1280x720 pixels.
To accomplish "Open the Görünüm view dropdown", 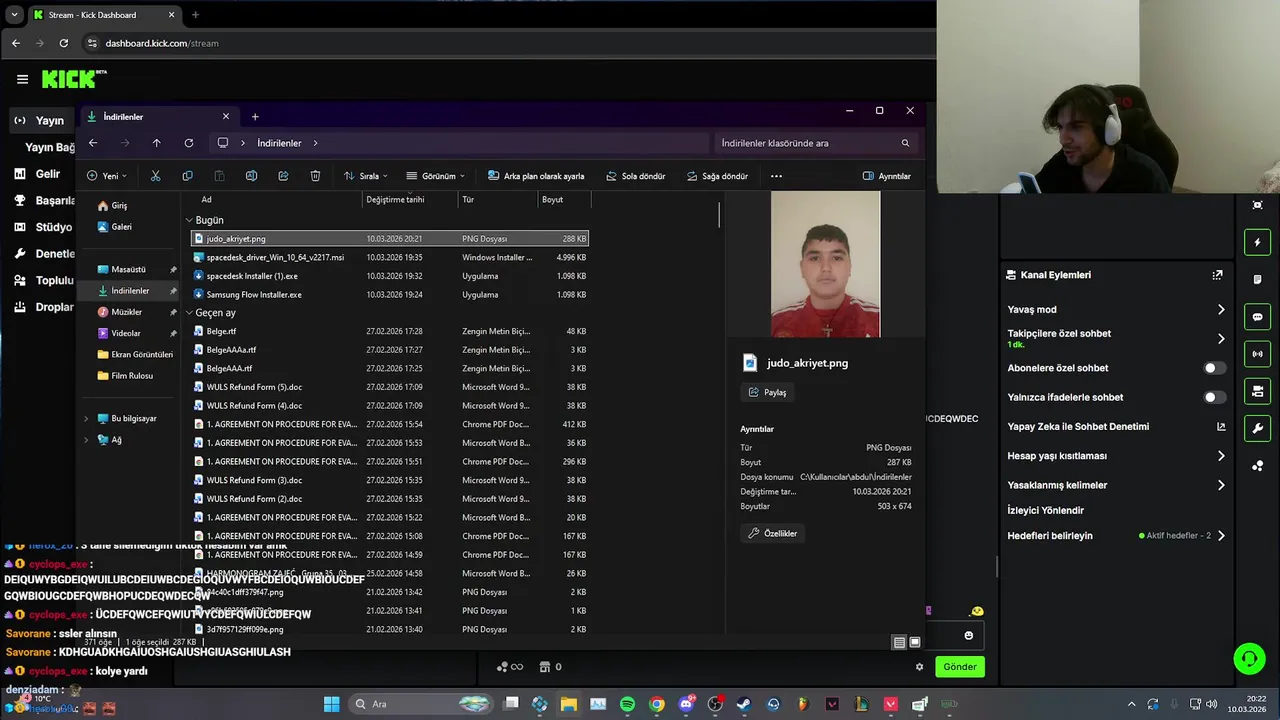I will tap(436, 176).
